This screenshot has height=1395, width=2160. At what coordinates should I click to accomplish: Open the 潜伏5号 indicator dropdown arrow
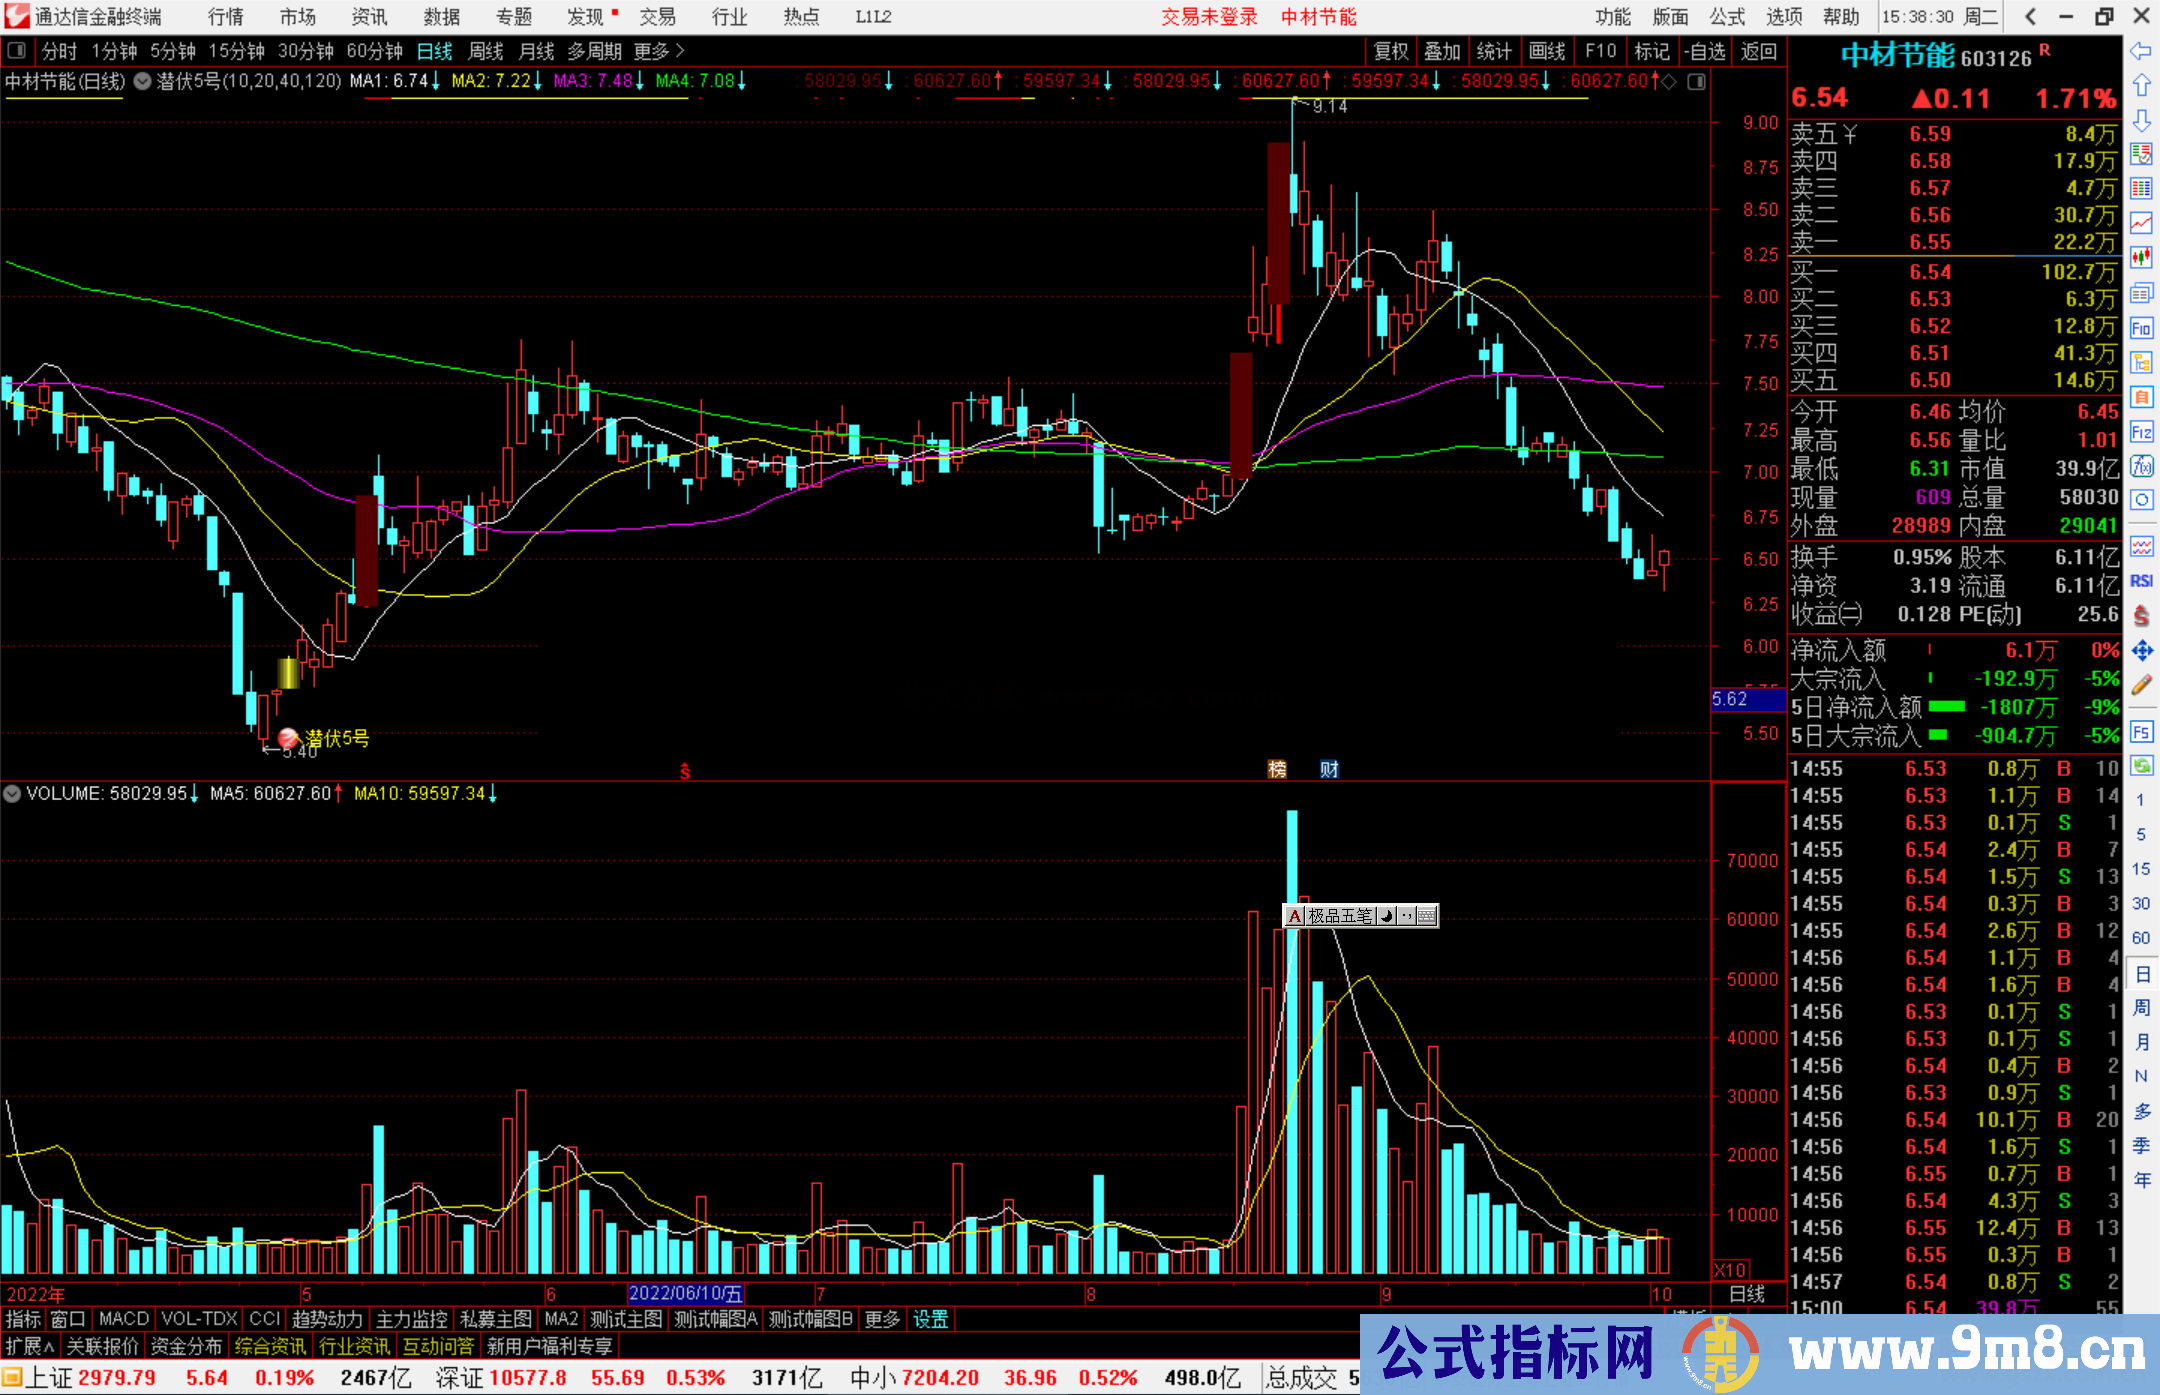[x=143, y=82]
